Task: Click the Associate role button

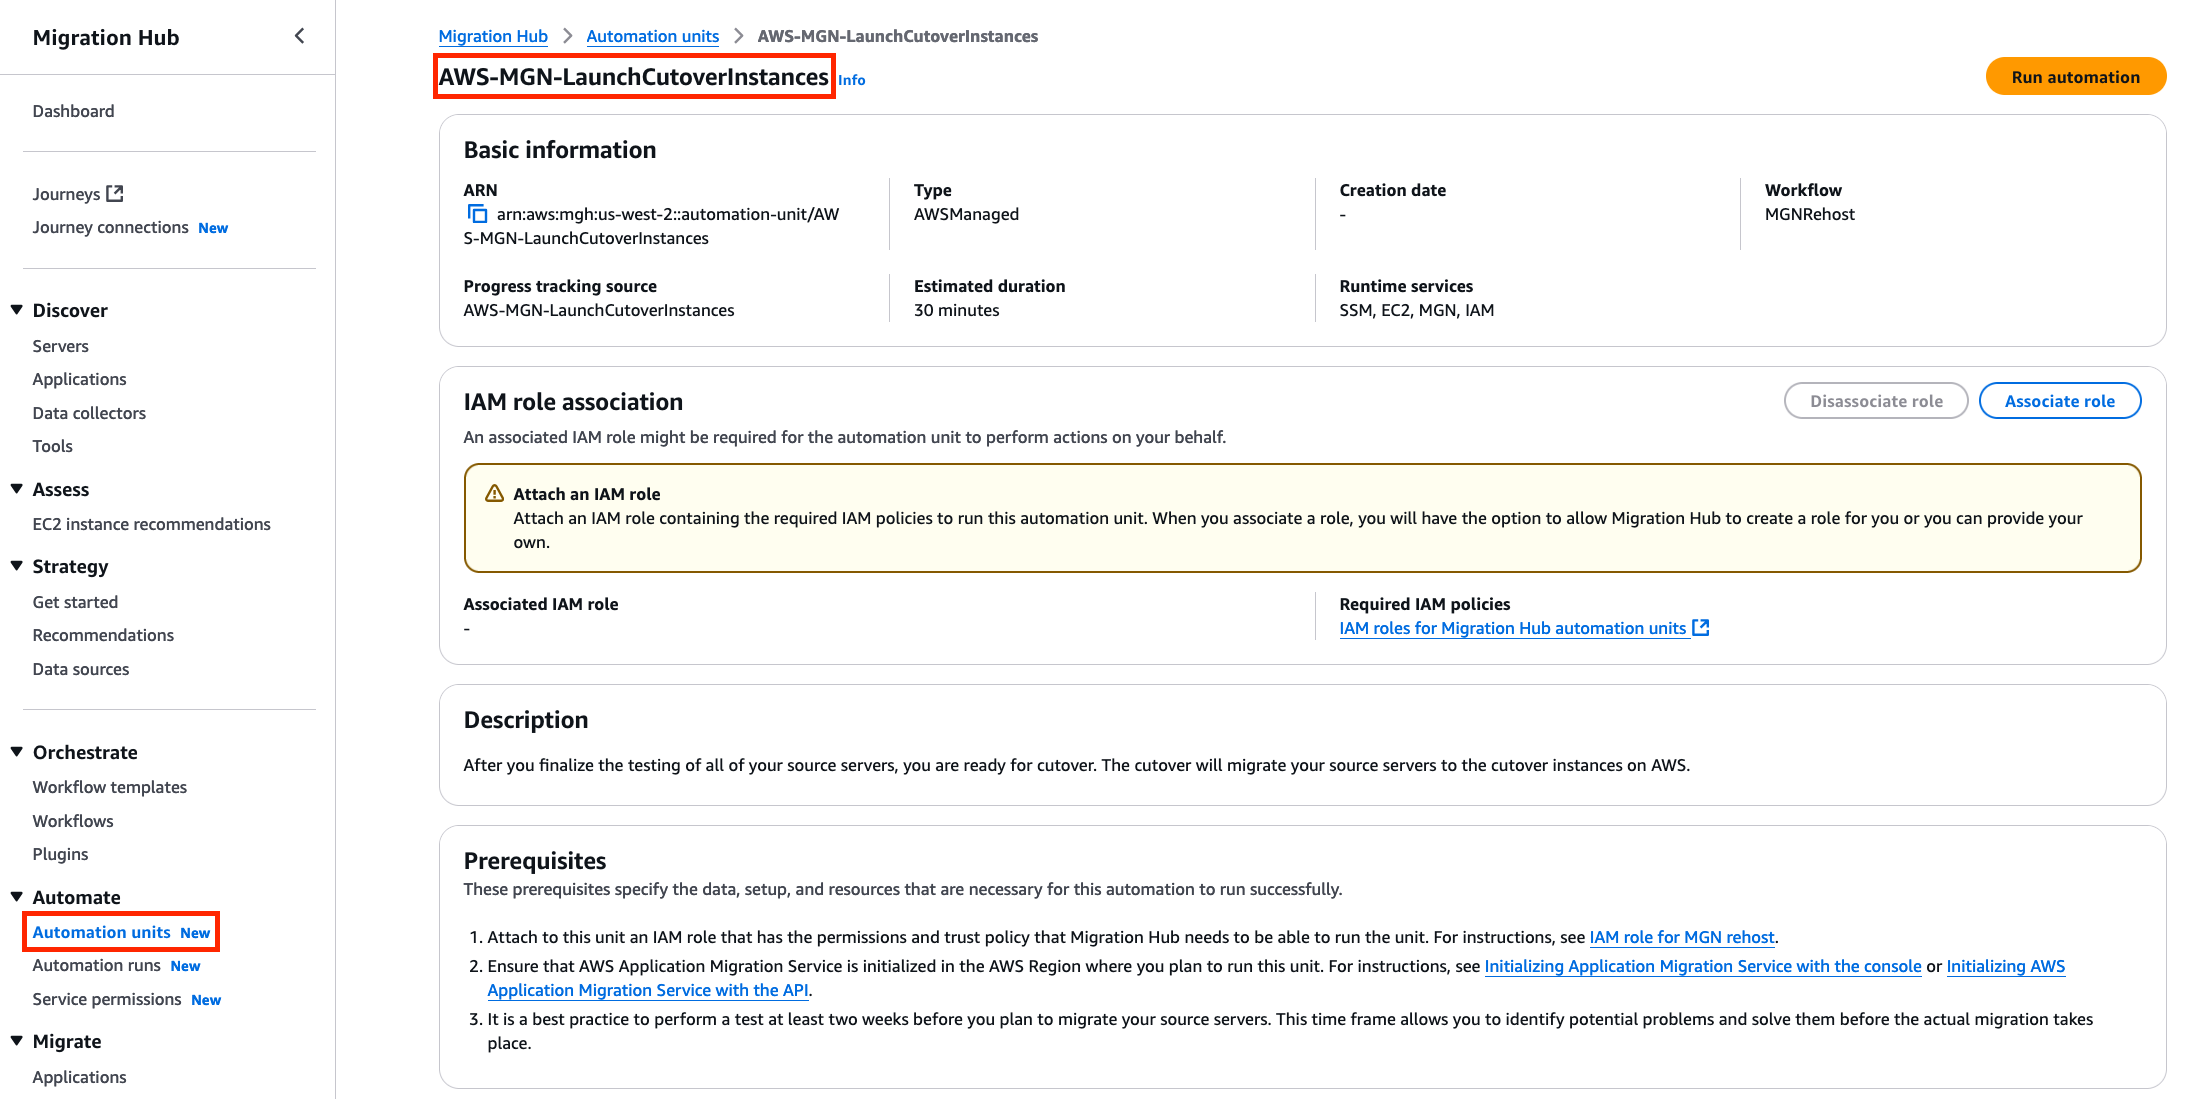Action: [x=2059, y=400]
